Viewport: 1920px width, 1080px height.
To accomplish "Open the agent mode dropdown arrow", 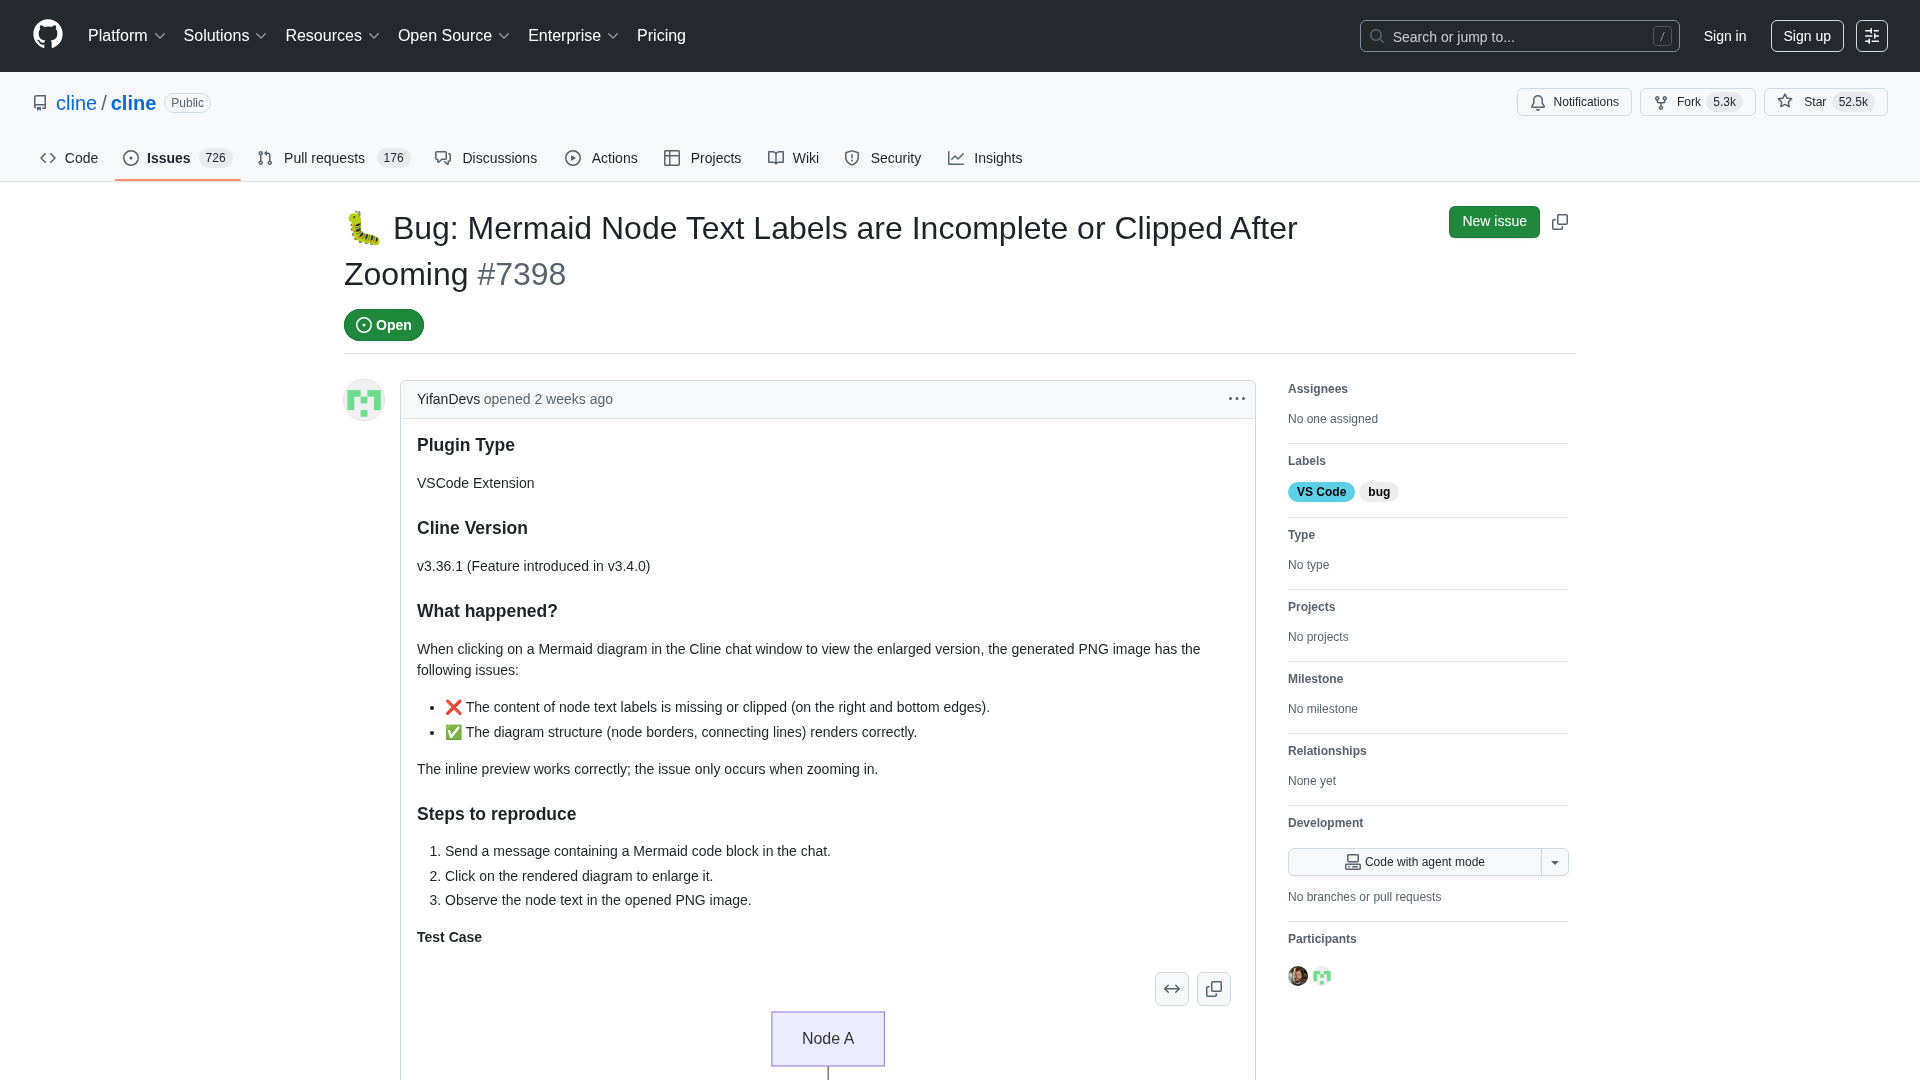I will (x=1555, y=862).
